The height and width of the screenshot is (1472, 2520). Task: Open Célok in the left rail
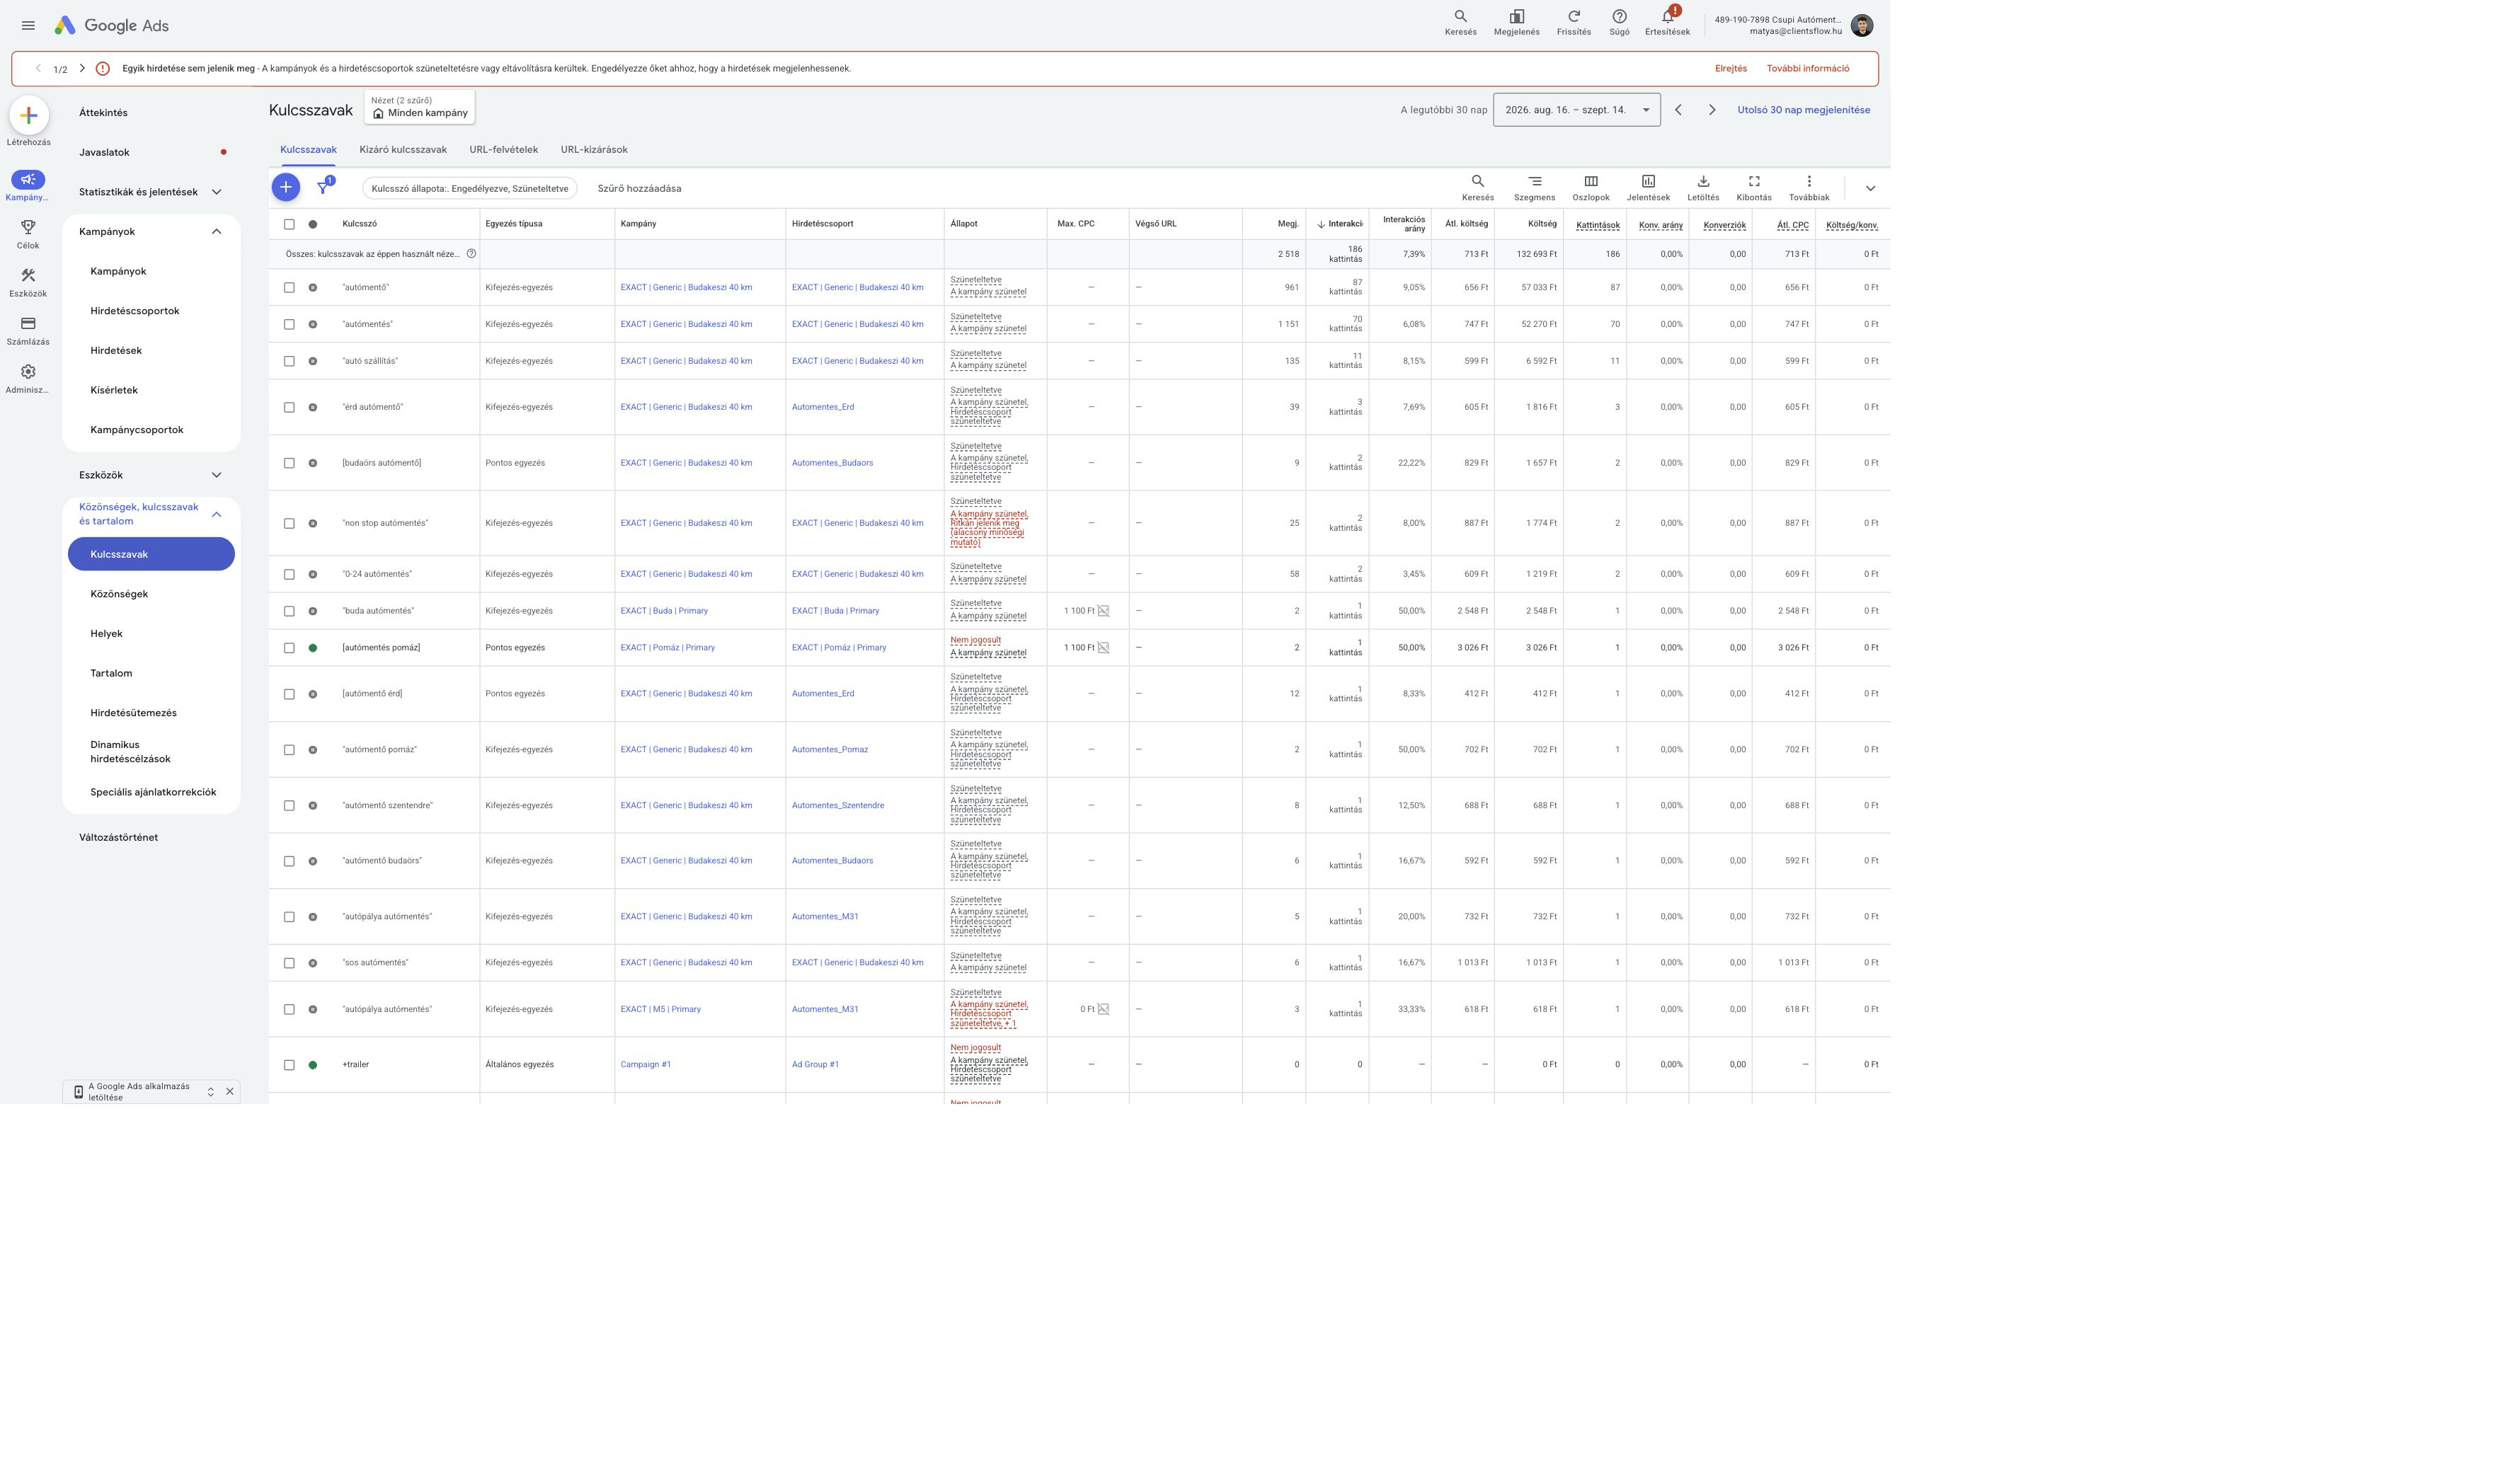(28, 234)
